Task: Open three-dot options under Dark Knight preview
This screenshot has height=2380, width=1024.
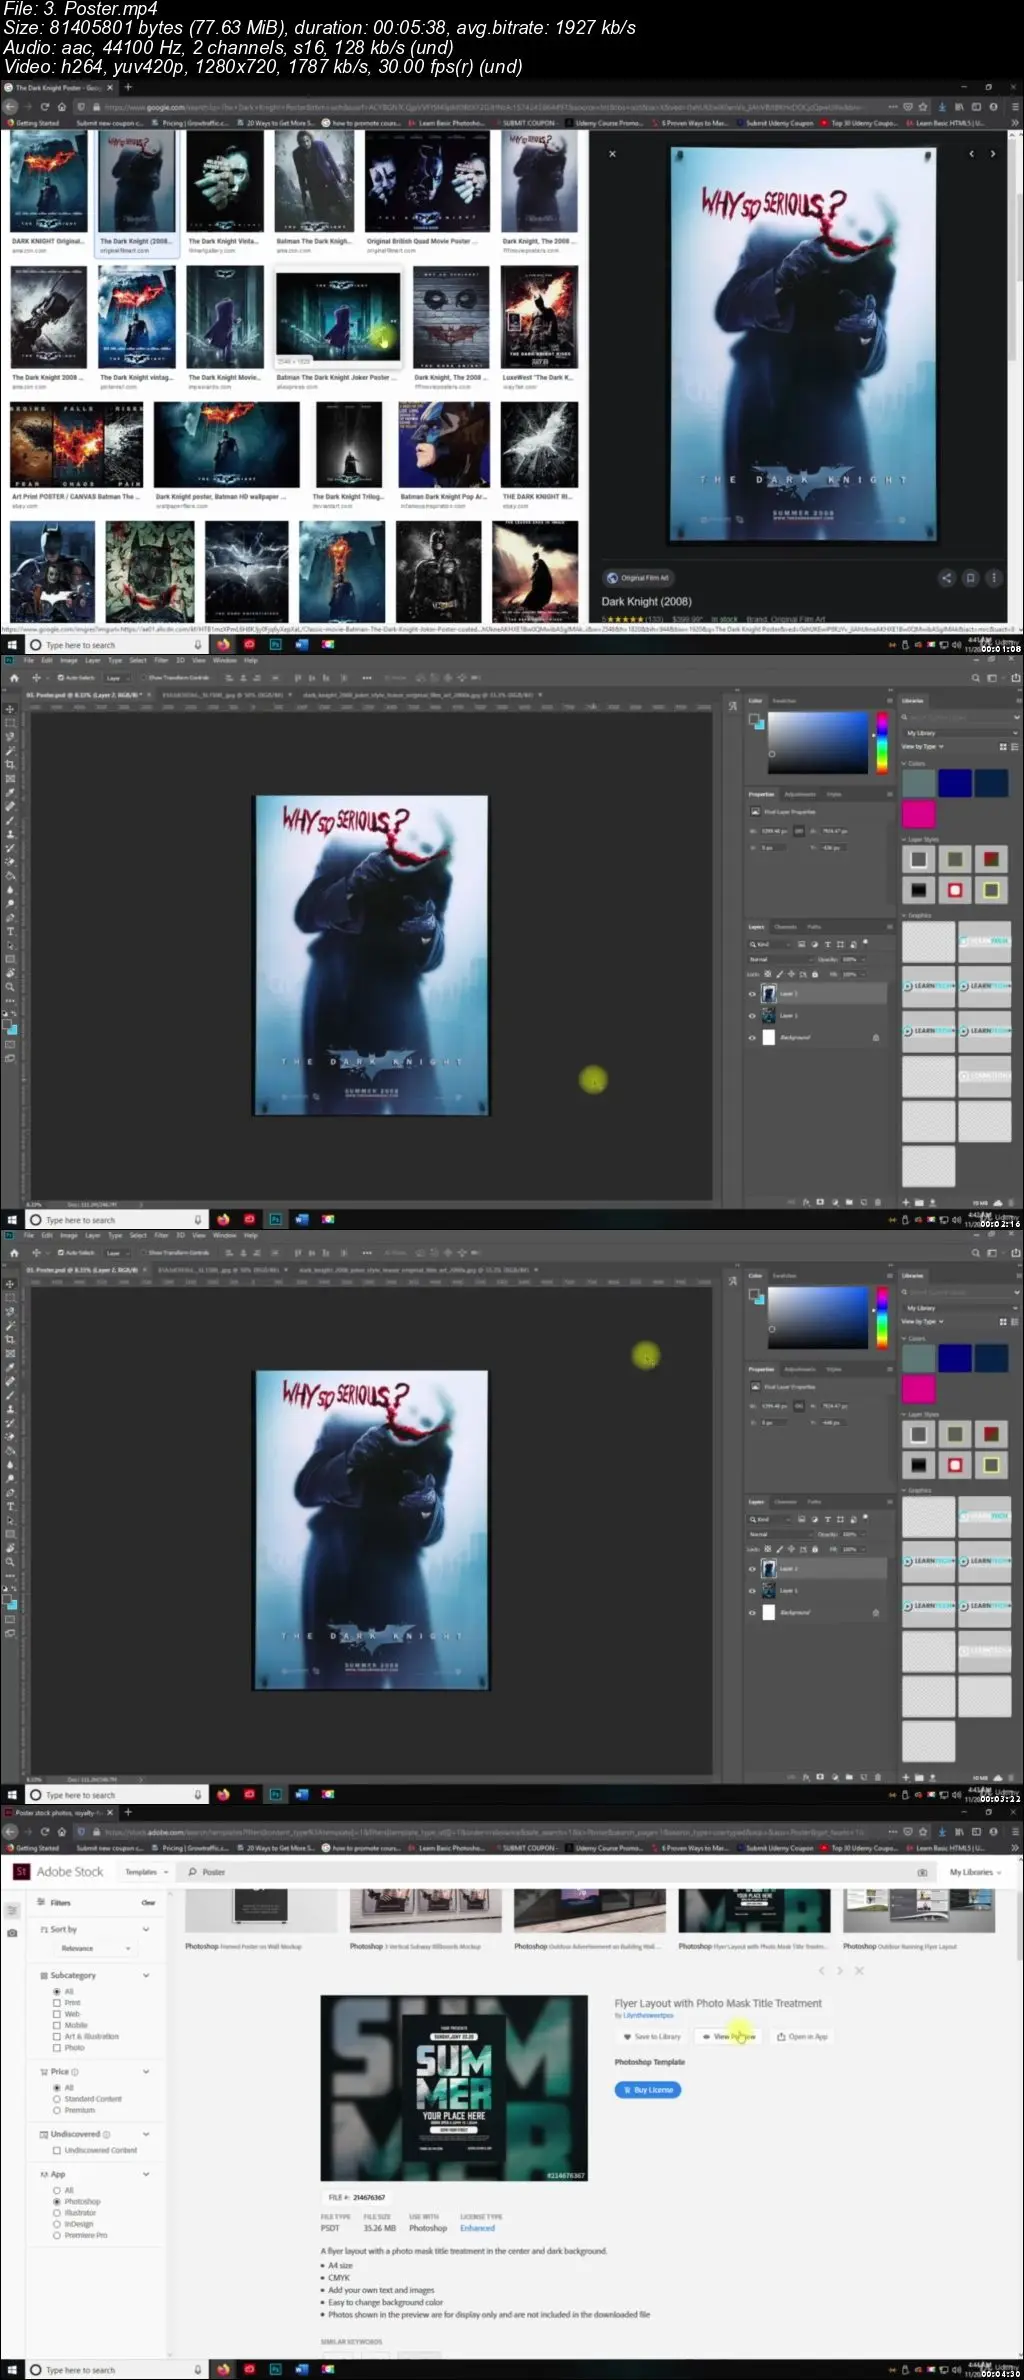Action: 993,578
